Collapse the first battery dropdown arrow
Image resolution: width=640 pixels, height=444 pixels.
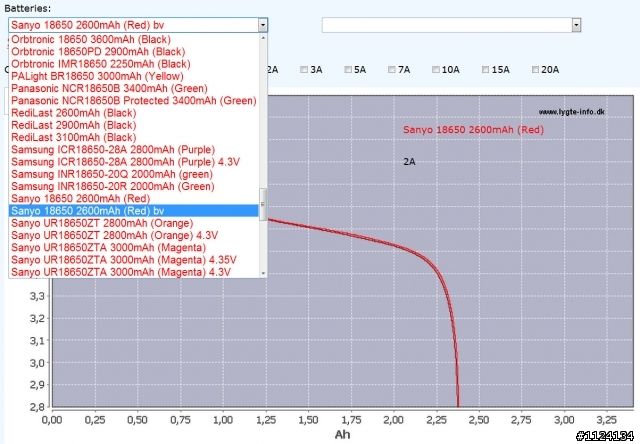pos(263,25)
